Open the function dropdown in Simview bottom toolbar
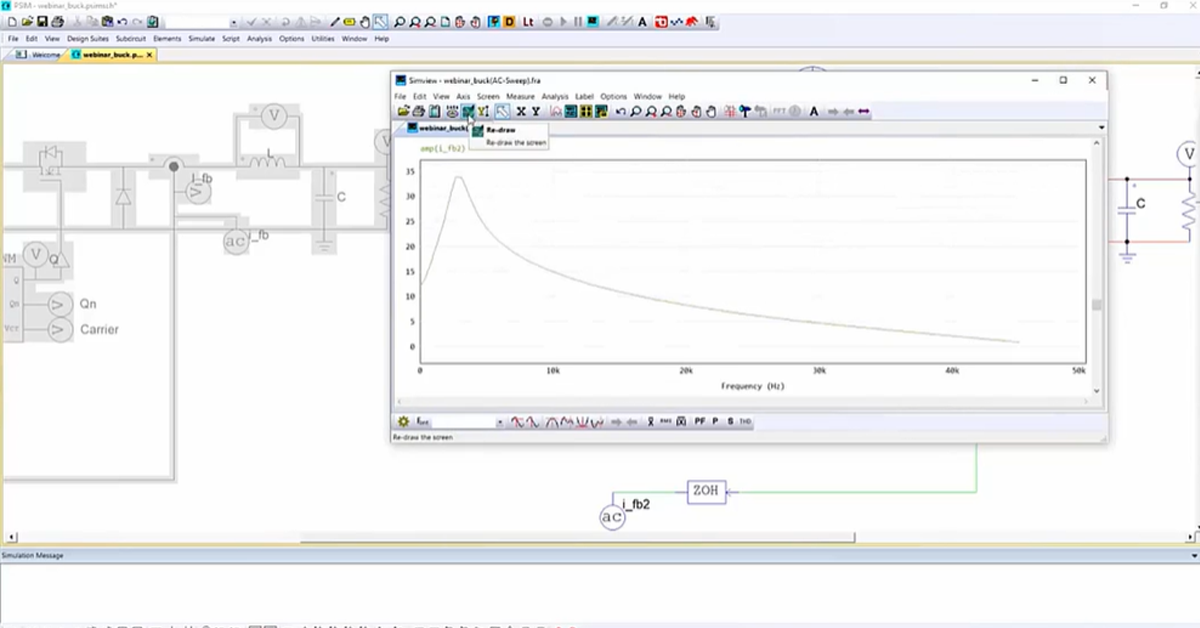 (x=498, y=422)
